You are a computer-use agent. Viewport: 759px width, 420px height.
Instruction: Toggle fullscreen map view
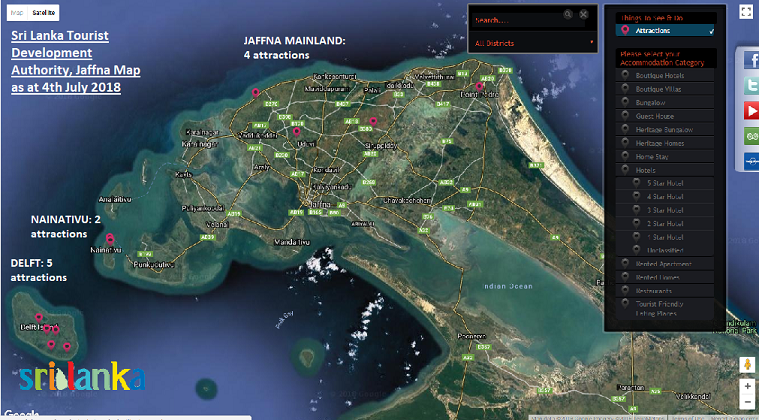(x=745, y=11)
